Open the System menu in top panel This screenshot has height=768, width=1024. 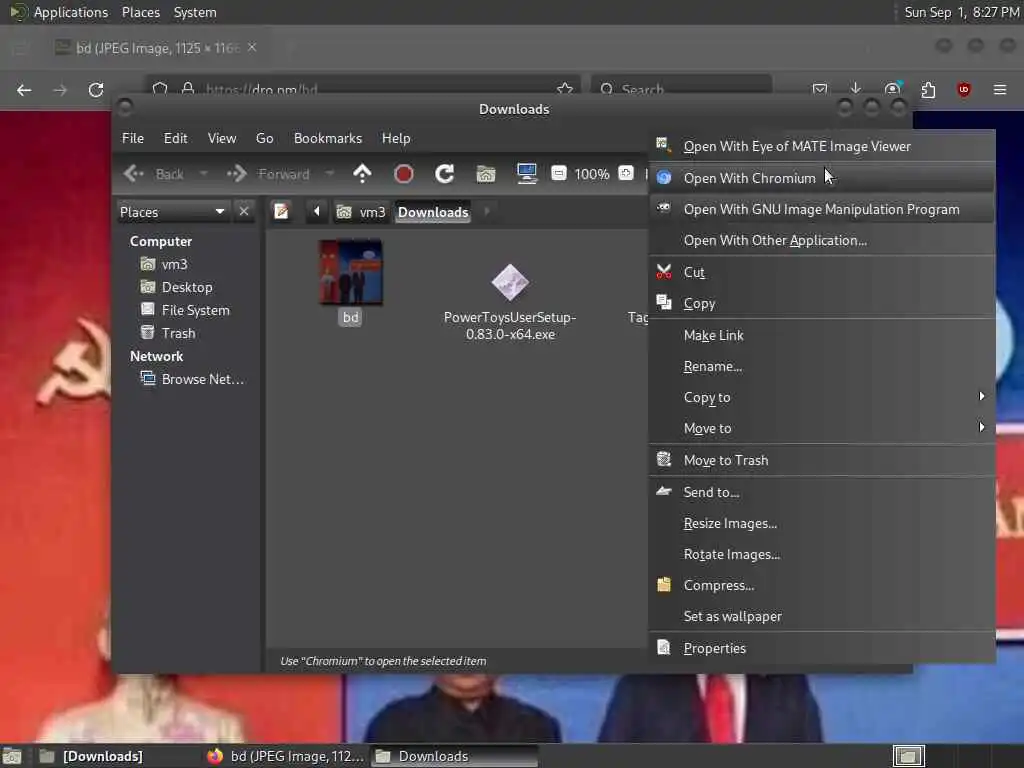195,12
